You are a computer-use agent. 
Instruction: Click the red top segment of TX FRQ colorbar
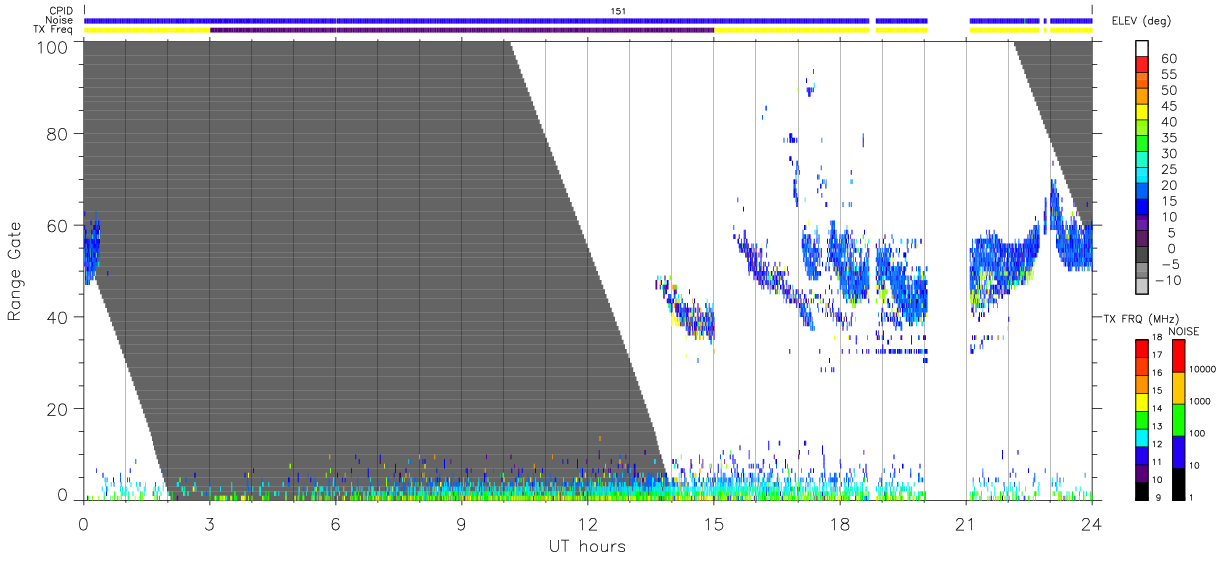1142,347
